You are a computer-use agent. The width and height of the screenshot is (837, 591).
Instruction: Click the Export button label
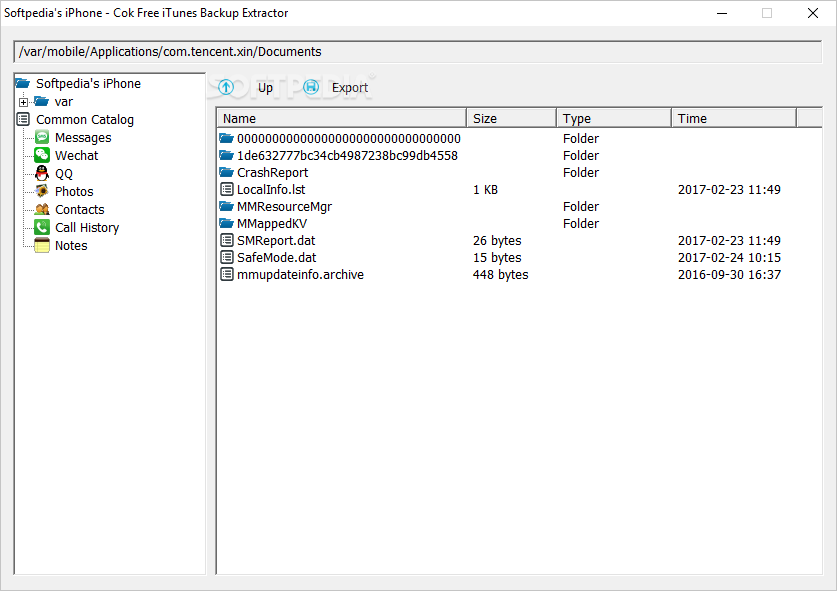click(x=350, y=88)
